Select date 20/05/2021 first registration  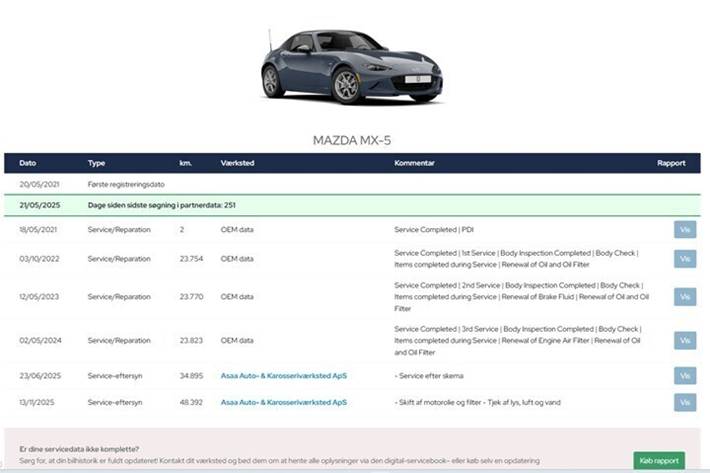tap(39, 184)
